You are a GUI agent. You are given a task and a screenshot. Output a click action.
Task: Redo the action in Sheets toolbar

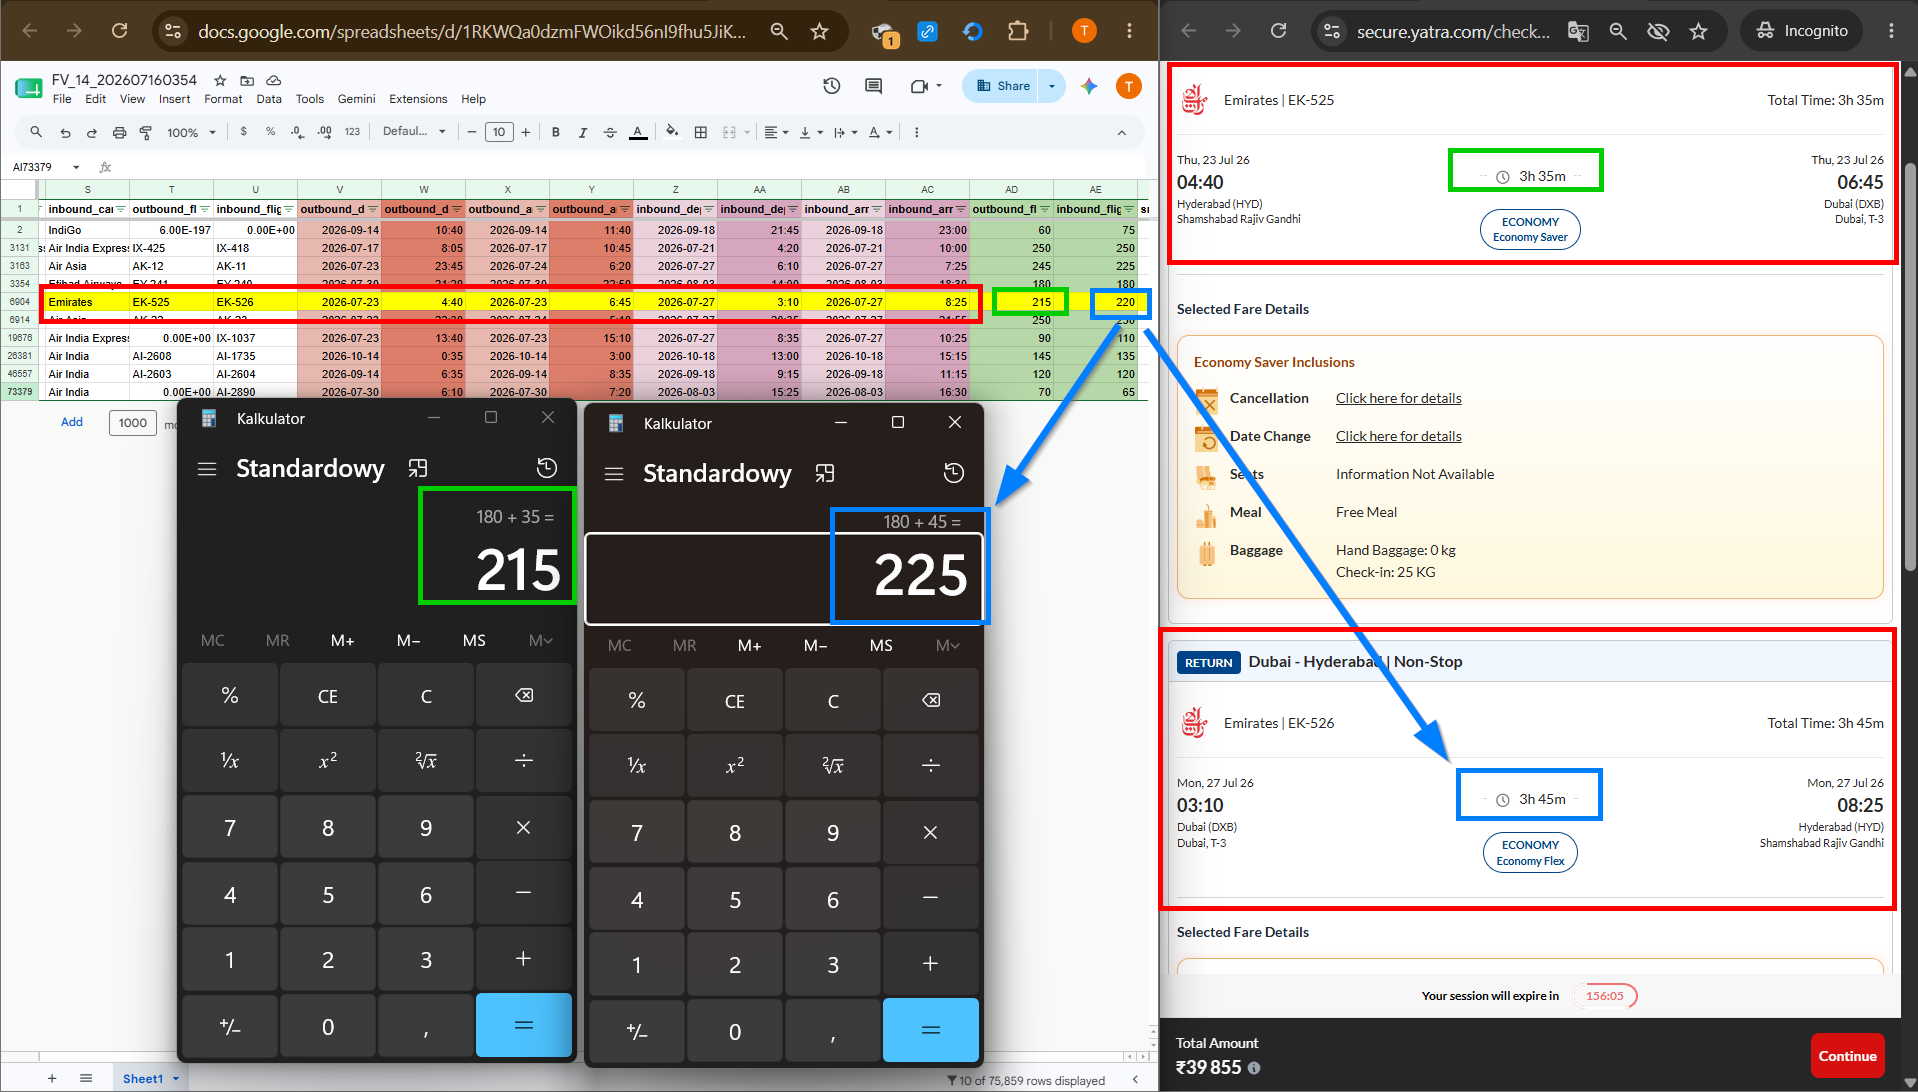(92, 132)
